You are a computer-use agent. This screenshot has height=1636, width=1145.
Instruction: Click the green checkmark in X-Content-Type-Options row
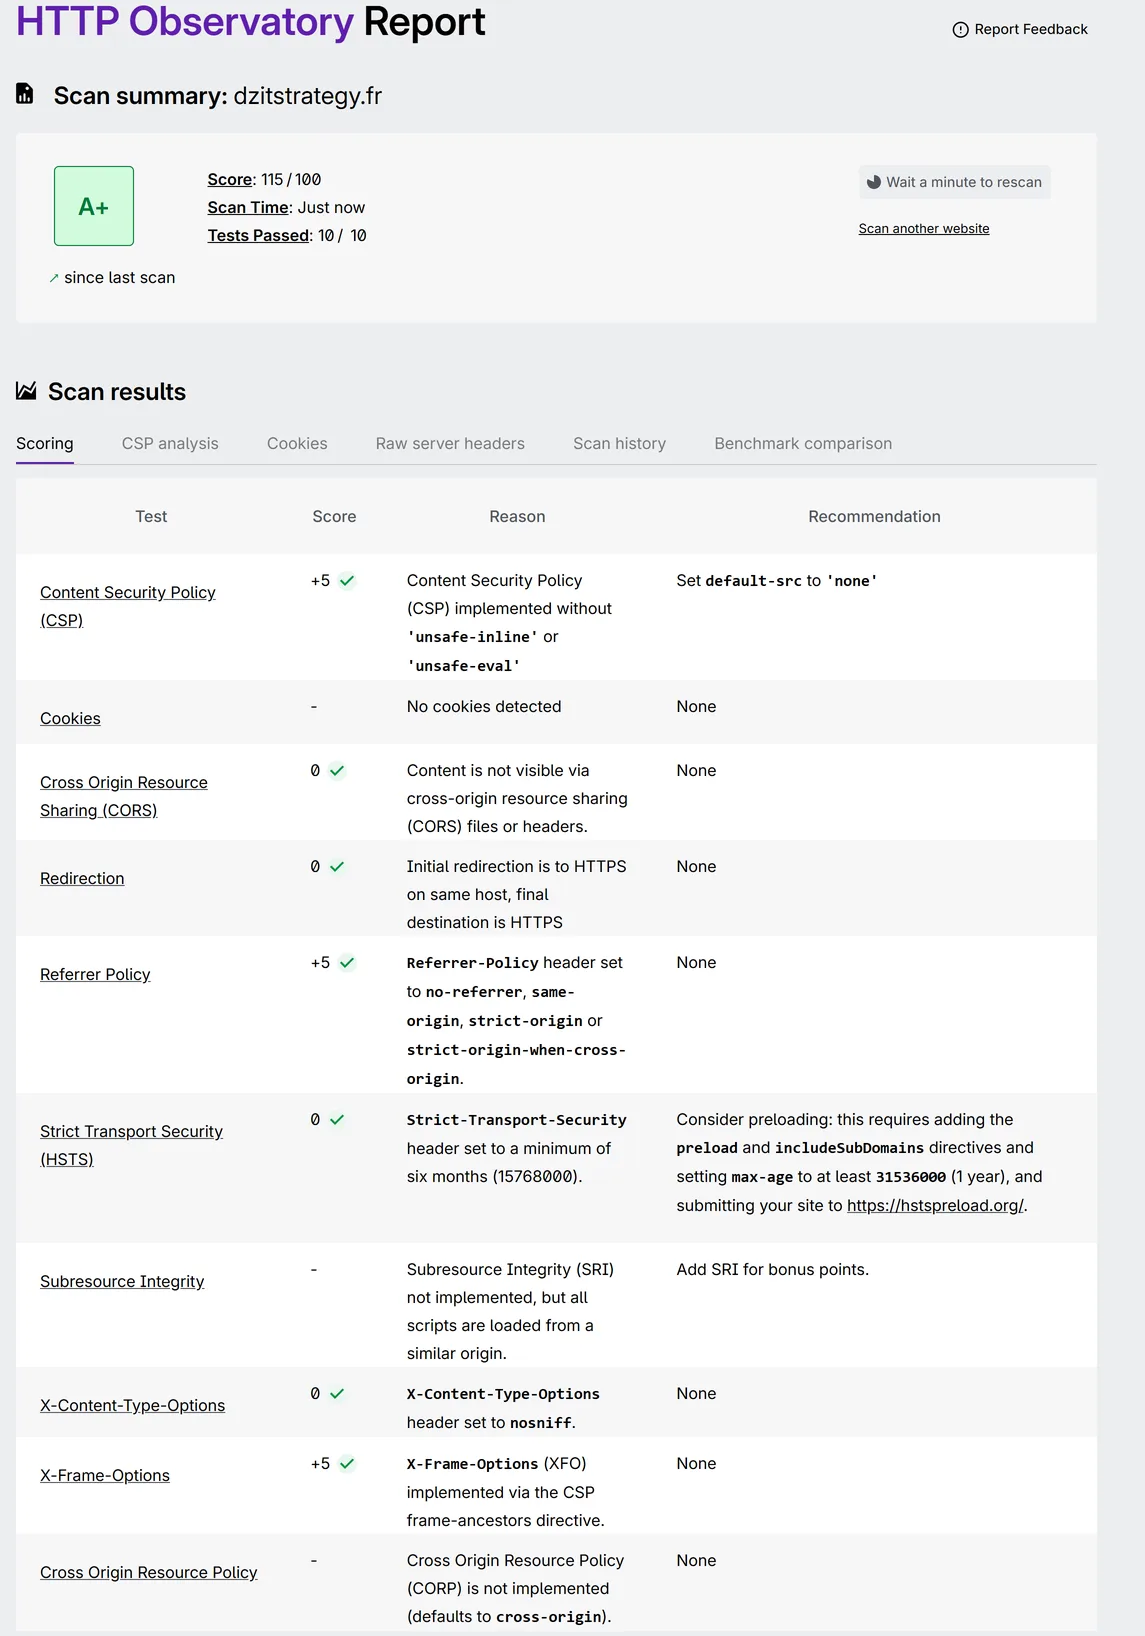coord(337,1394)
